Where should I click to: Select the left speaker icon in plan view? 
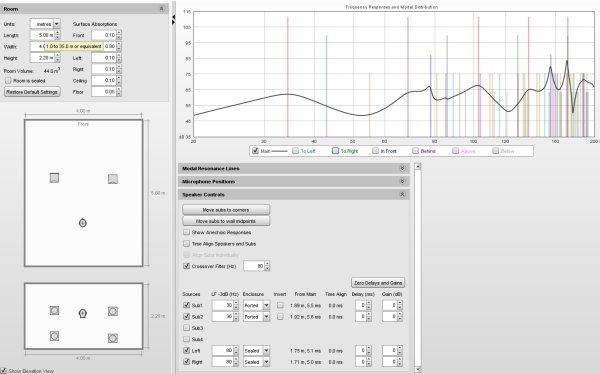[x=54, y=178]
